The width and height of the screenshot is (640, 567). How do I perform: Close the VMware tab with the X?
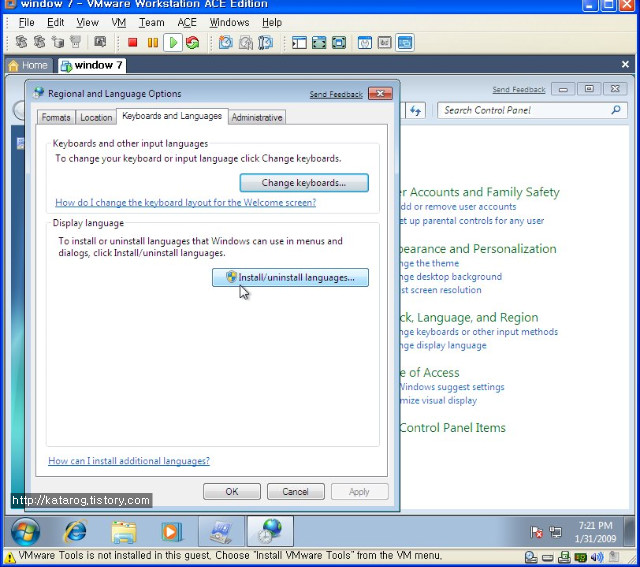pos(625,64)
